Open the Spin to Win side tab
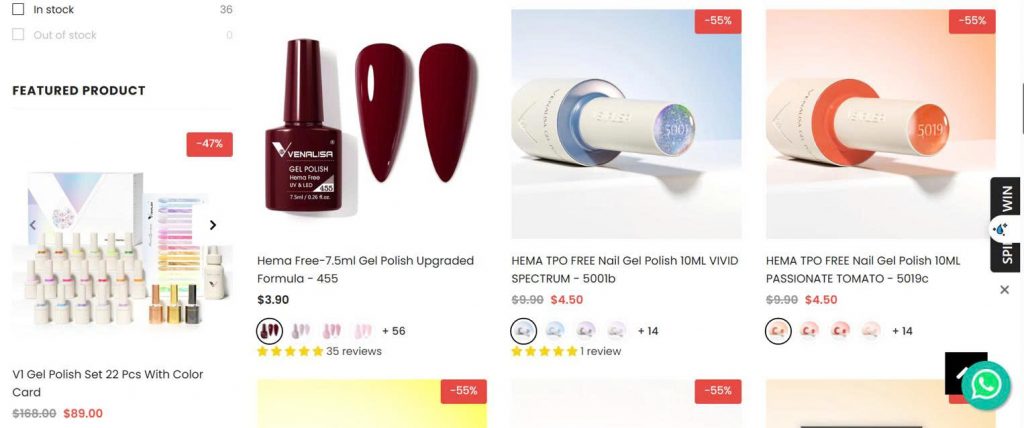Screen dimensions: 1024x428 [x=1006, y=224]
